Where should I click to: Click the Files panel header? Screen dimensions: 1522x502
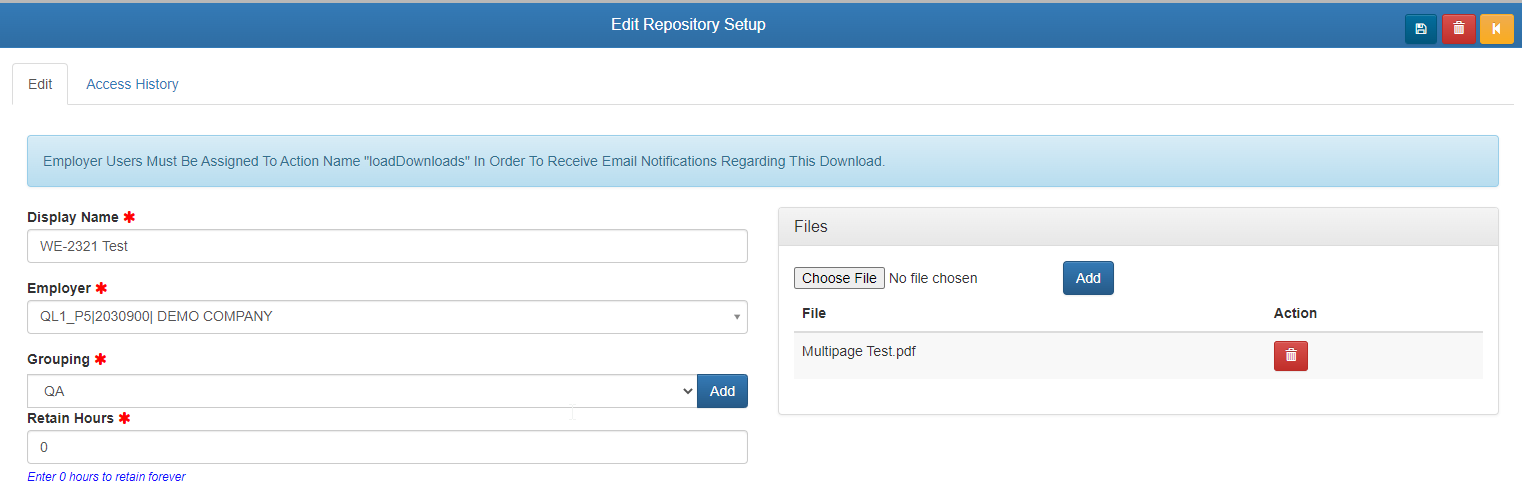point(1137,227)
